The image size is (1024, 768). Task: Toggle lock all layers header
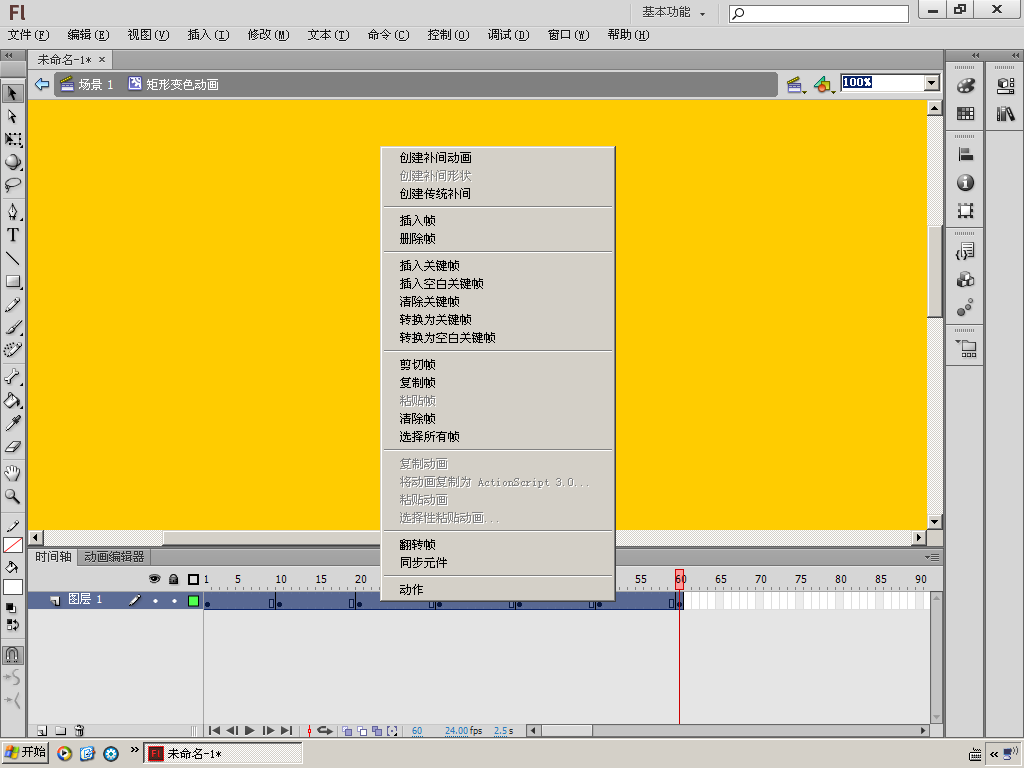(174, 579)
